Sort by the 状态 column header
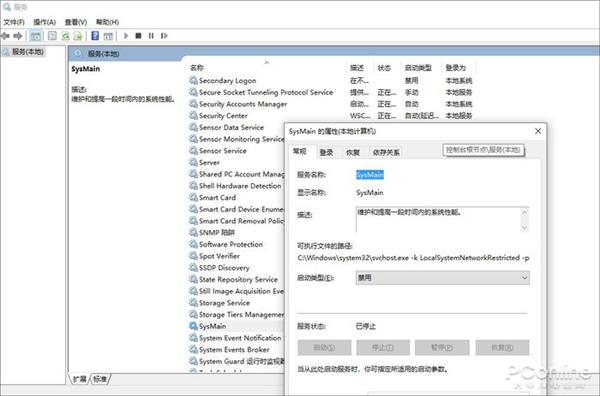Viewport: 600px width, 396px height. coord(384,68)
